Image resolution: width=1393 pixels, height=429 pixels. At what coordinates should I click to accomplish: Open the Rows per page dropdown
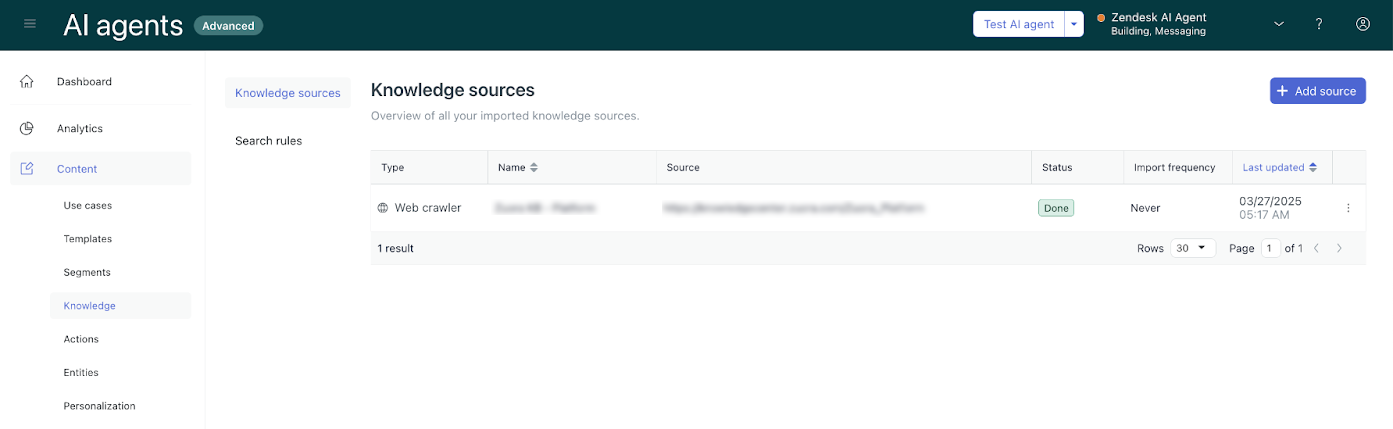[1192, 248]
